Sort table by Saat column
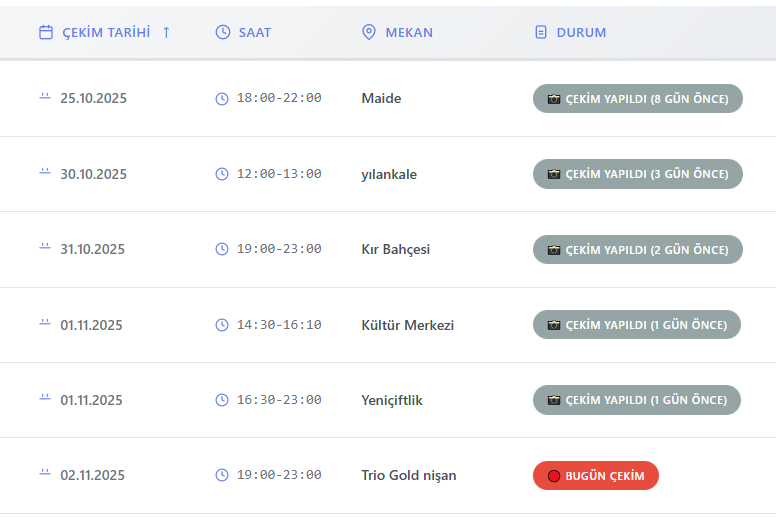This screenshot has width=776, height=517. (255, 32)
